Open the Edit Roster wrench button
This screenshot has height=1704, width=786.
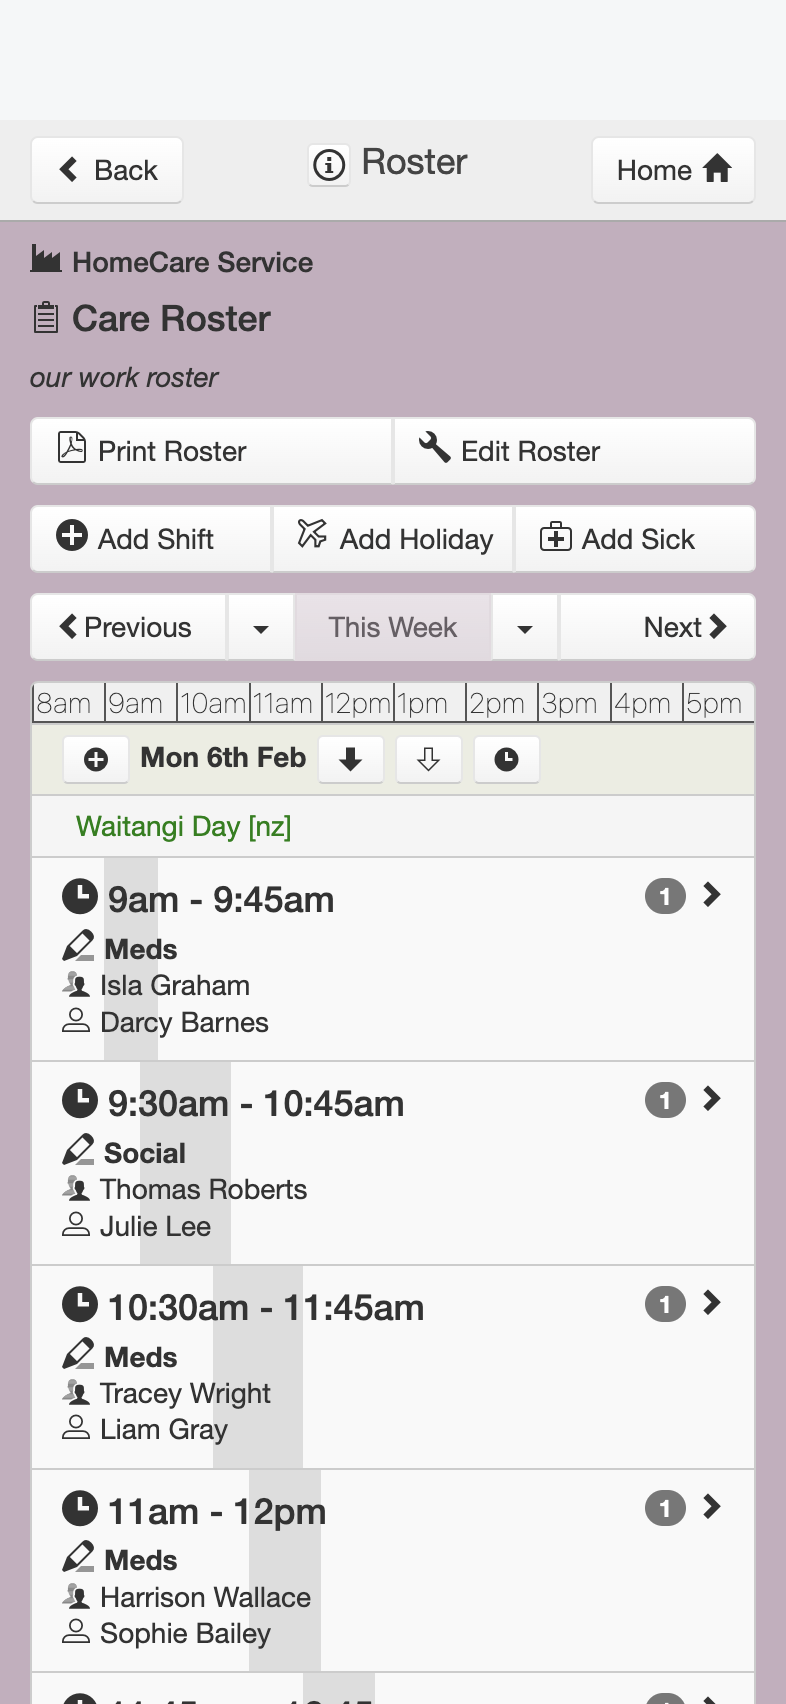[x=575, y=451]
